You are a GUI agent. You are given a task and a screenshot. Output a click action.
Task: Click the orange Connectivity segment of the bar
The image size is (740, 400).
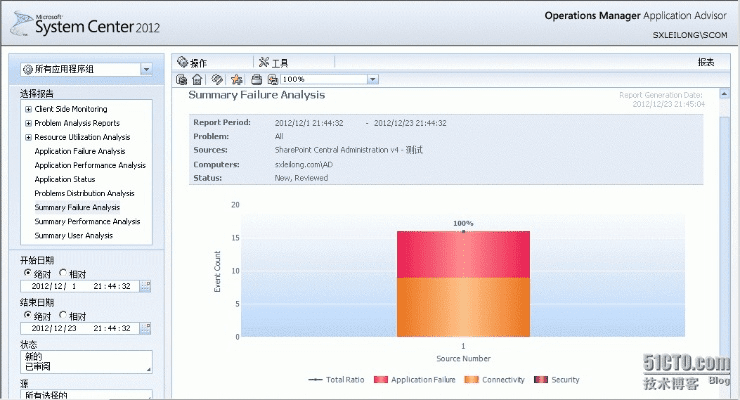click(463, 307)
